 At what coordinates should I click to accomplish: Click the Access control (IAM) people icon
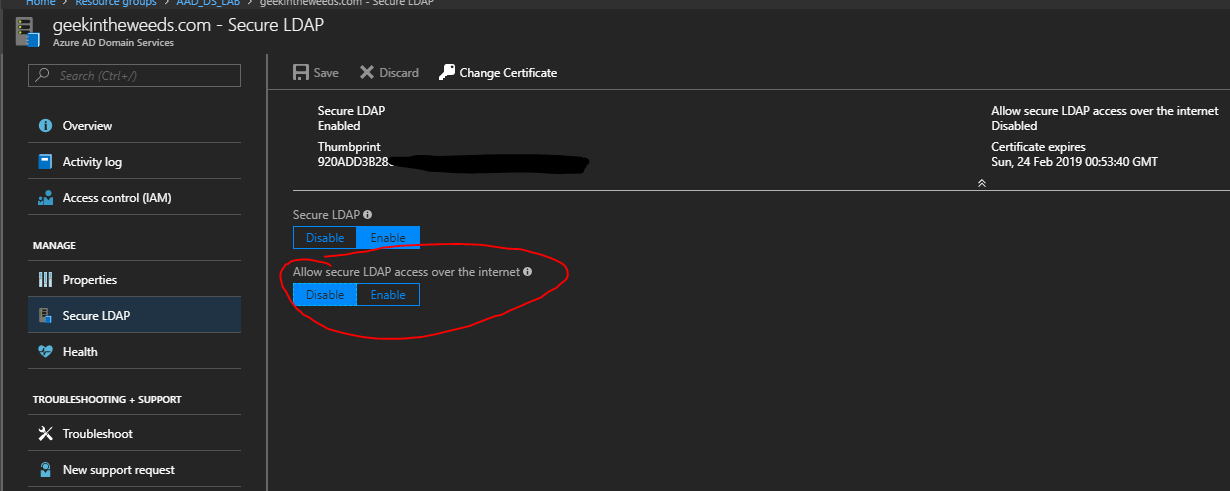click(45, 198)
